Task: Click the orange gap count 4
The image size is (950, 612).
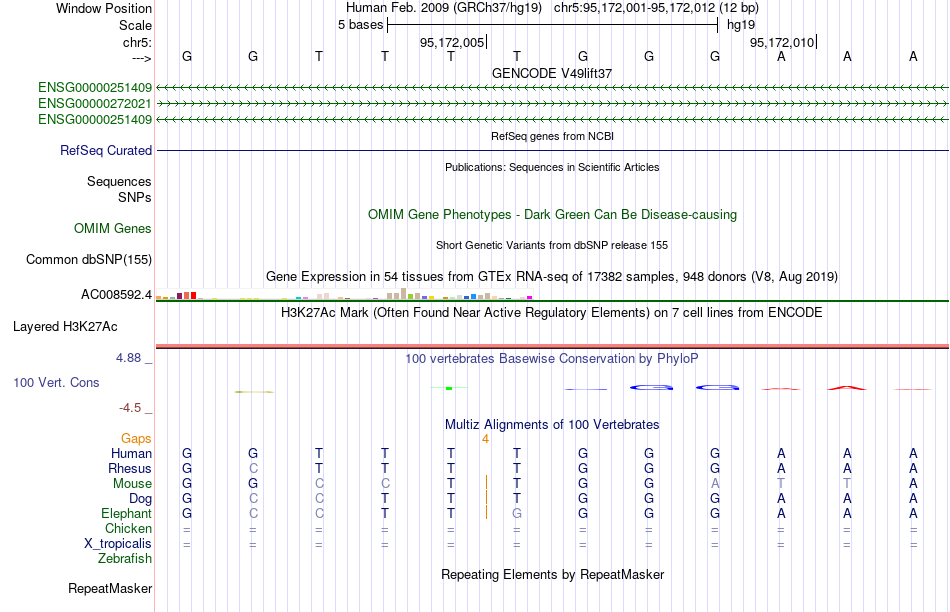Action: tap(485, 439)
